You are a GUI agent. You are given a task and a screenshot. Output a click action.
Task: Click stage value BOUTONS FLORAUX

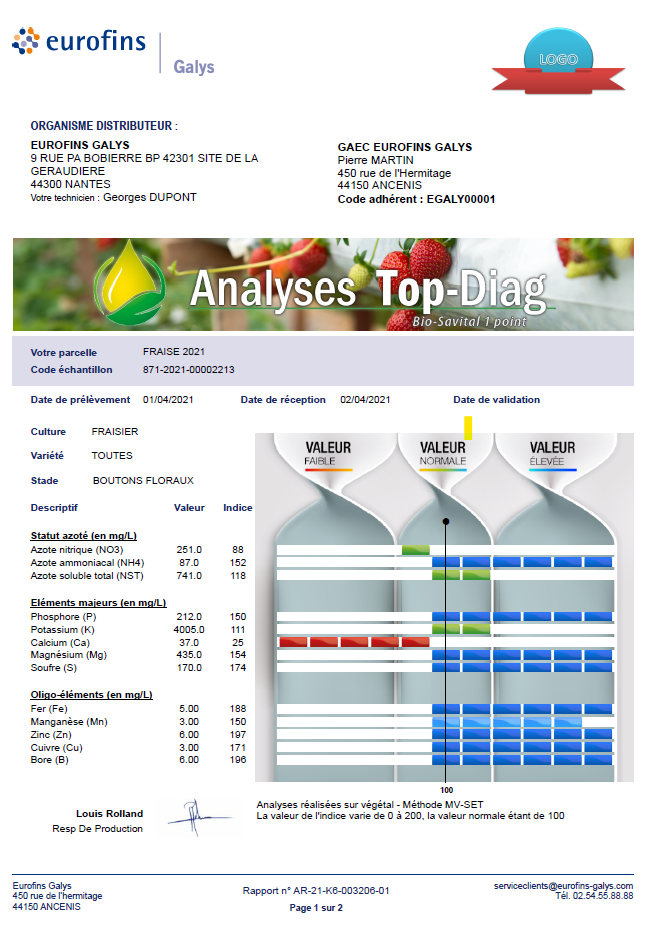143,480
